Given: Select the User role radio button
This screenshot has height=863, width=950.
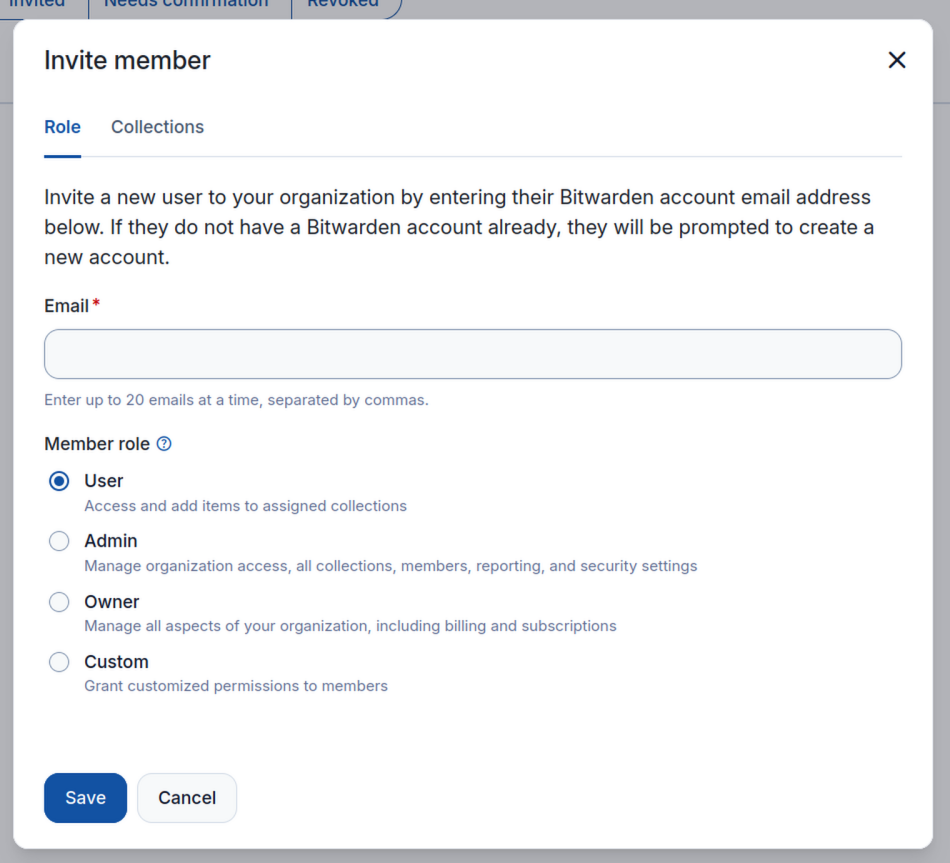Looking at the screenshot, I should pos(59,481).
